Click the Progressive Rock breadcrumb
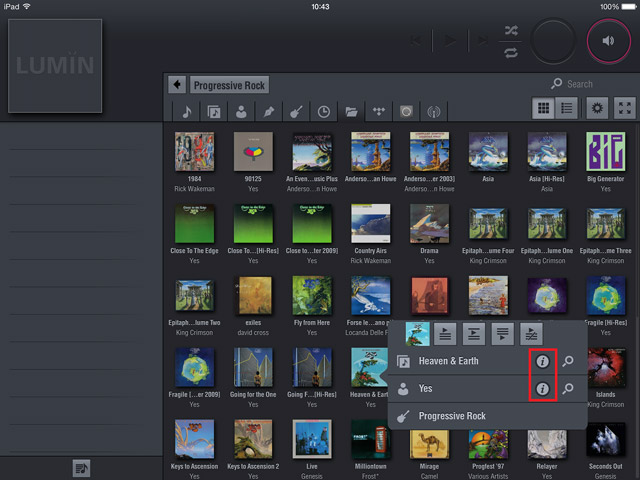 click(229, 85)
